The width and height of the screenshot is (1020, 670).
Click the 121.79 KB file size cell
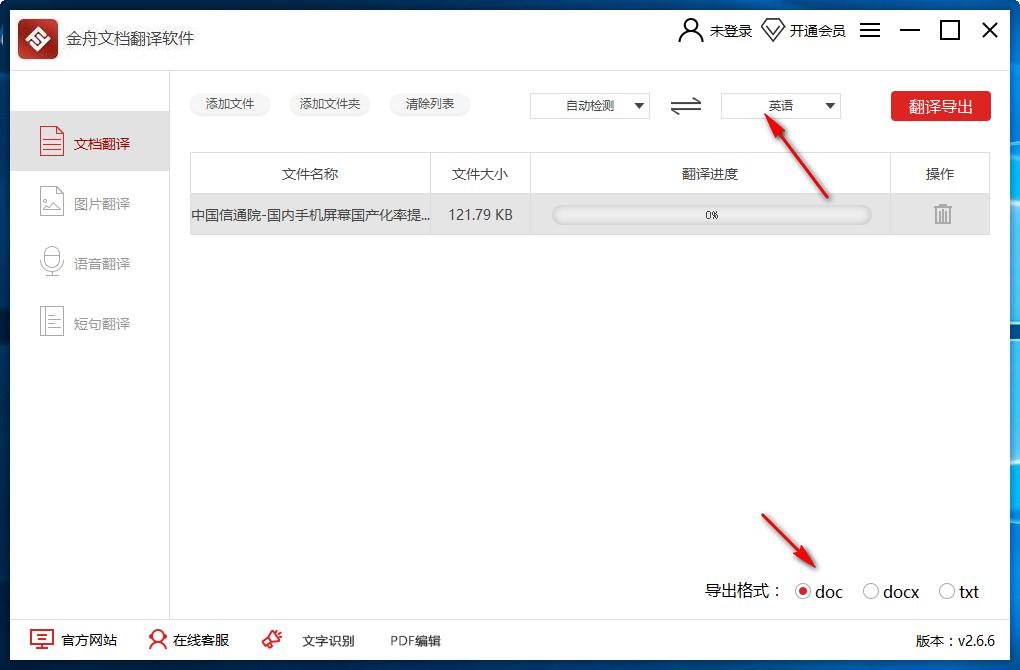(x=480, y=215)
